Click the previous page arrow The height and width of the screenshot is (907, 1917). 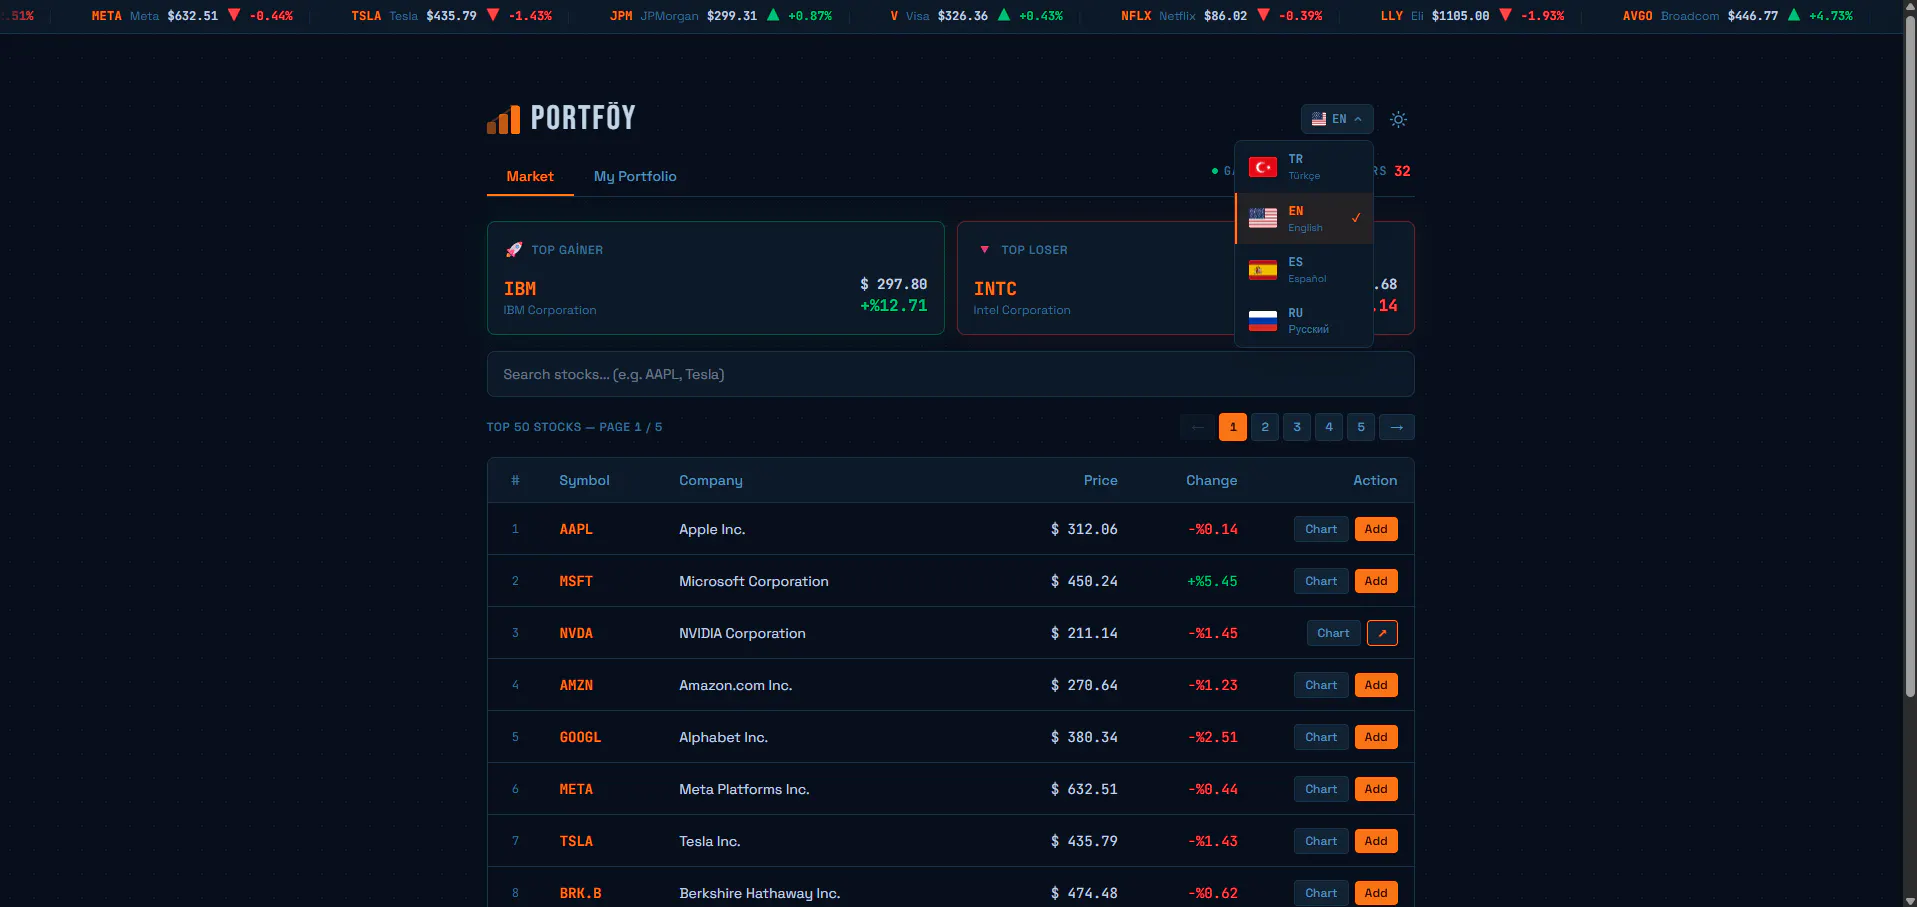pos(1197,427)
